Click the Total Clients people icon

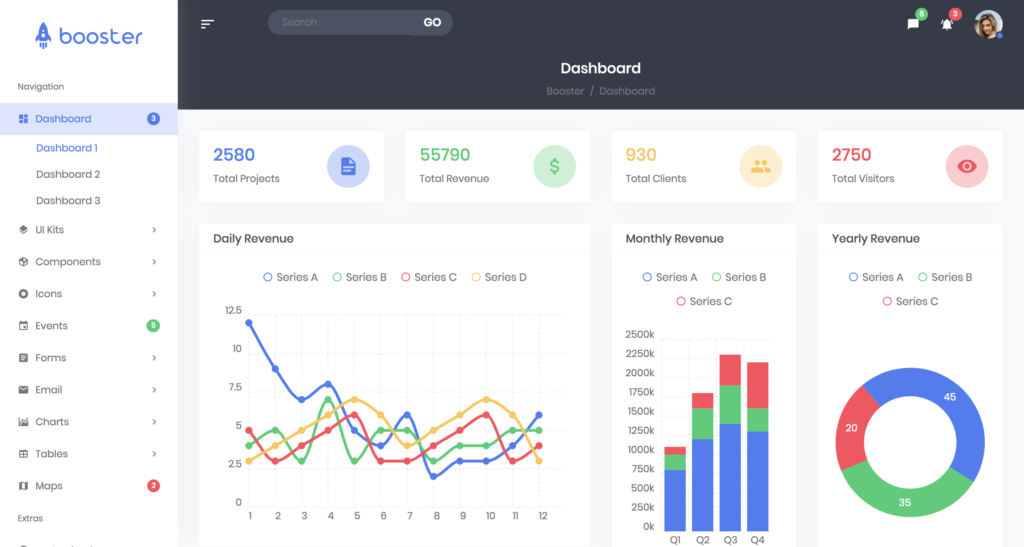[x=760, y=166]
